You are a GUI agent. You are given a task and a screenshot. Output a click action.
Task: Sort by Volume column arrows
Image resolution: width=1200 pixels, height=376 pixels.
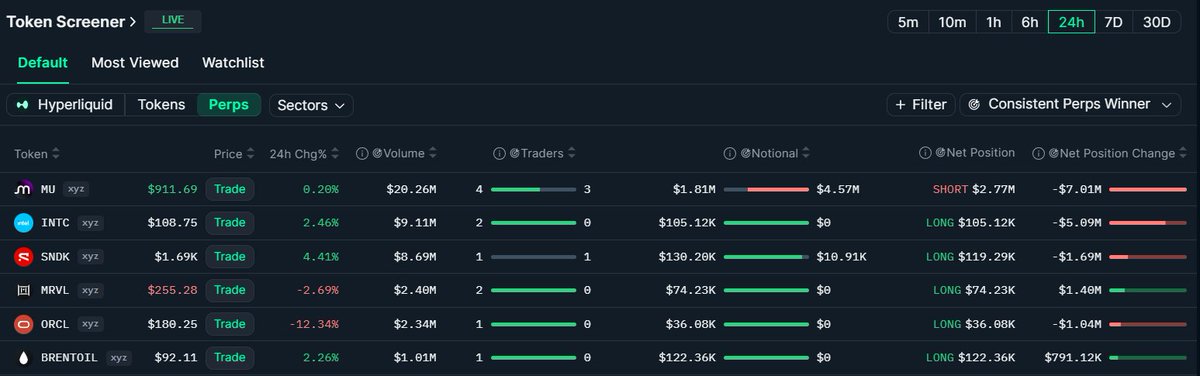tap(434, 154)
